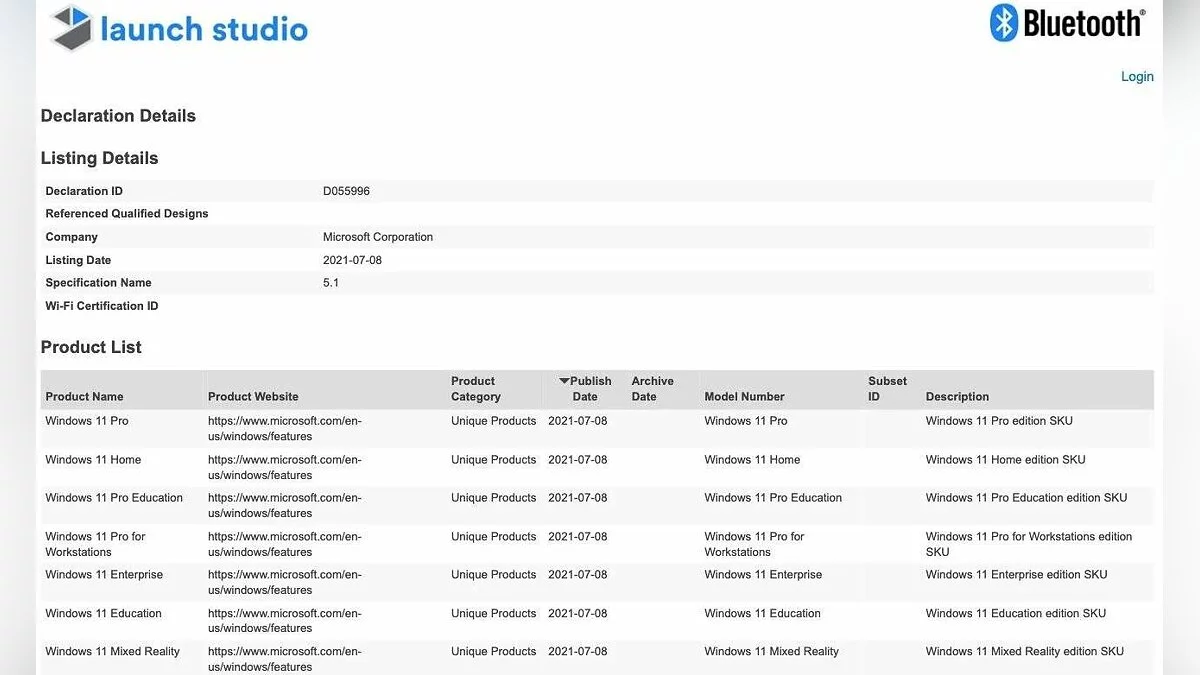Select product name Windows 11 Home
Viewport: 1200px width, 675px height.
point(93,460)
